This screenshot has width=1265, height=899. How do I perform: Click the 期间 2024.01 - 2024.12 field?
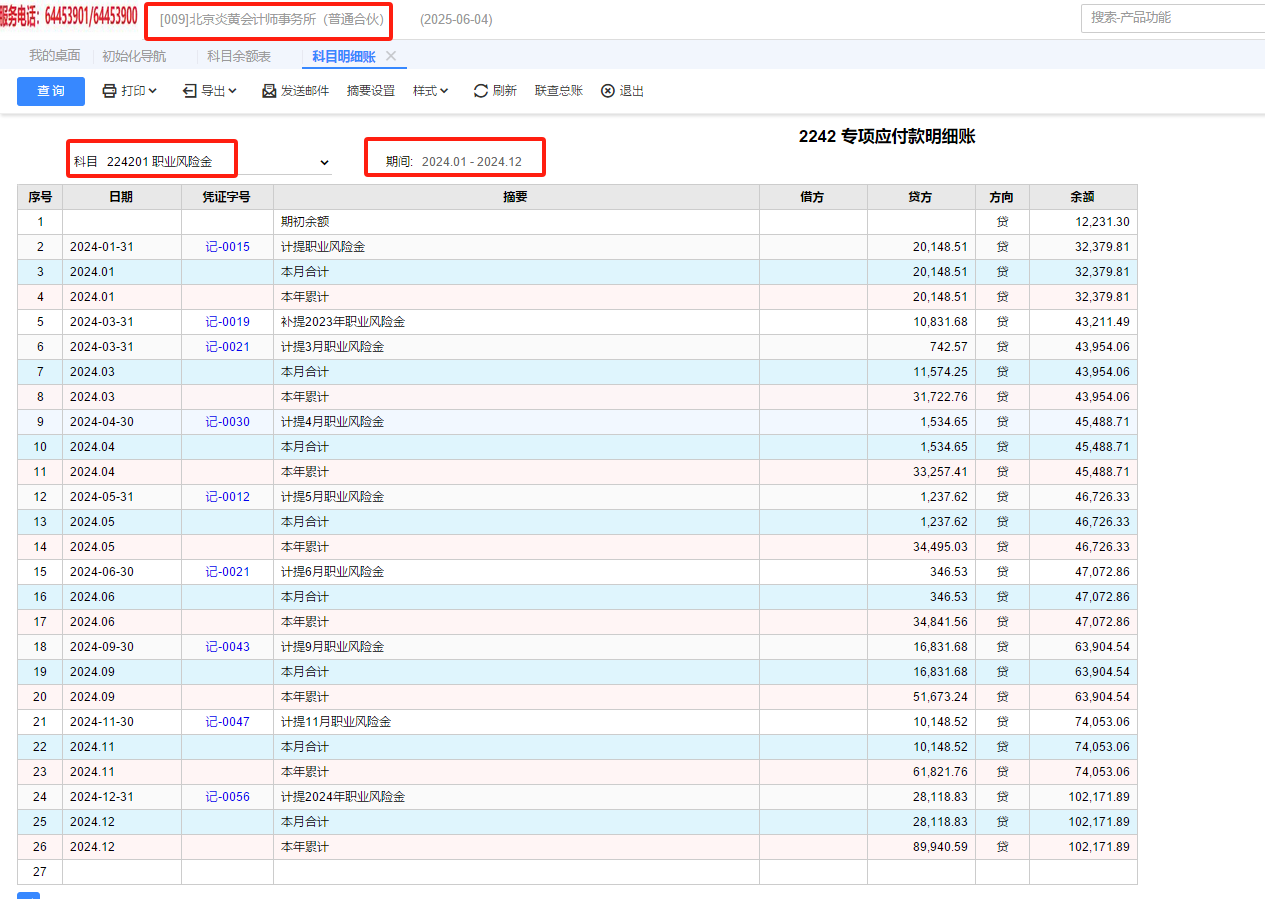(x=455, y=161)
